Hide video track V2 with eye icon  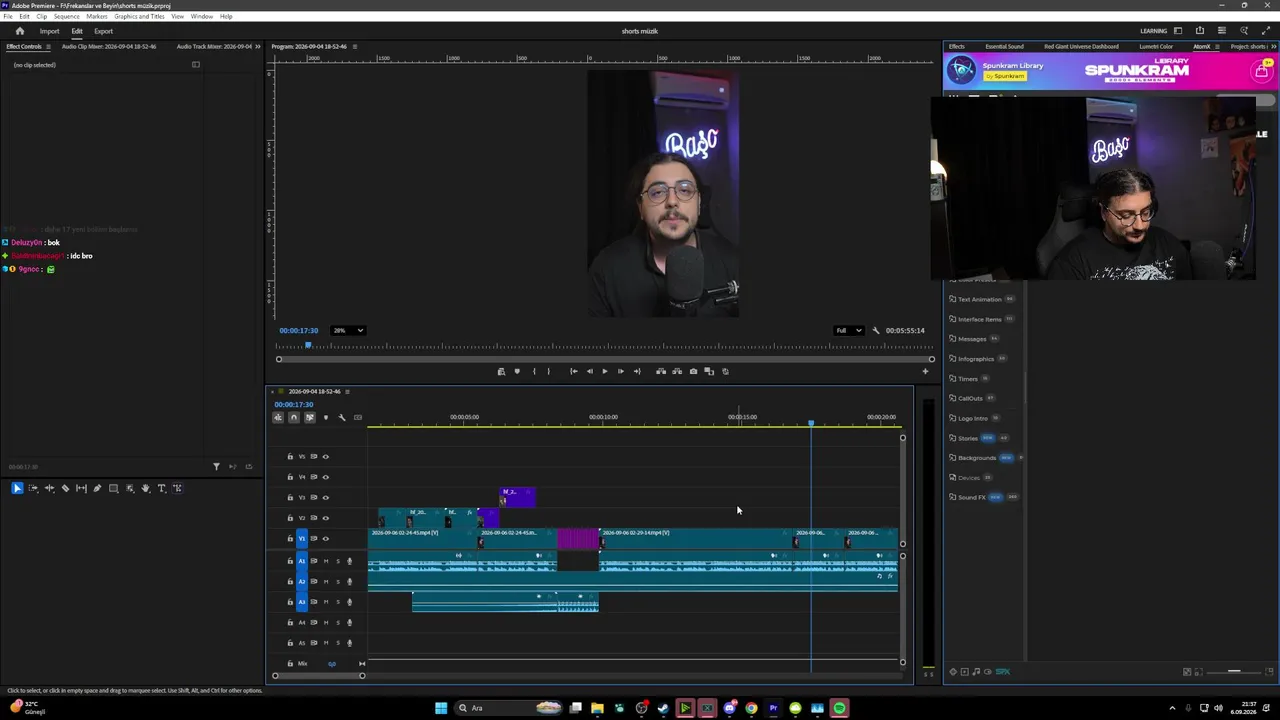tap(325, 518)
